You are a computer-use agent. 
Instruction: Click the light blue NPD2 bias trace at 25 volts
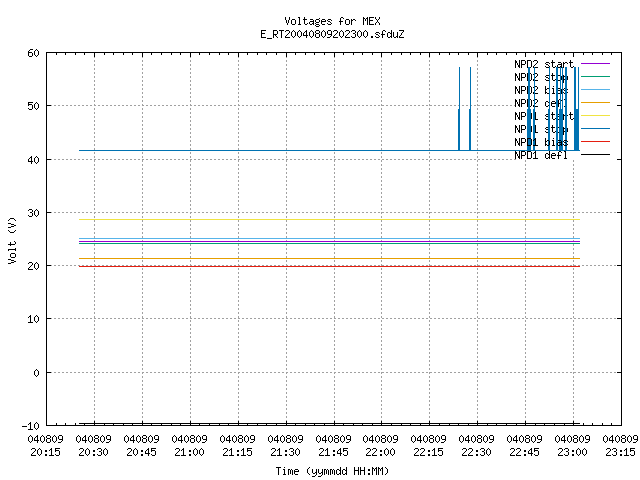coord(329,238)
